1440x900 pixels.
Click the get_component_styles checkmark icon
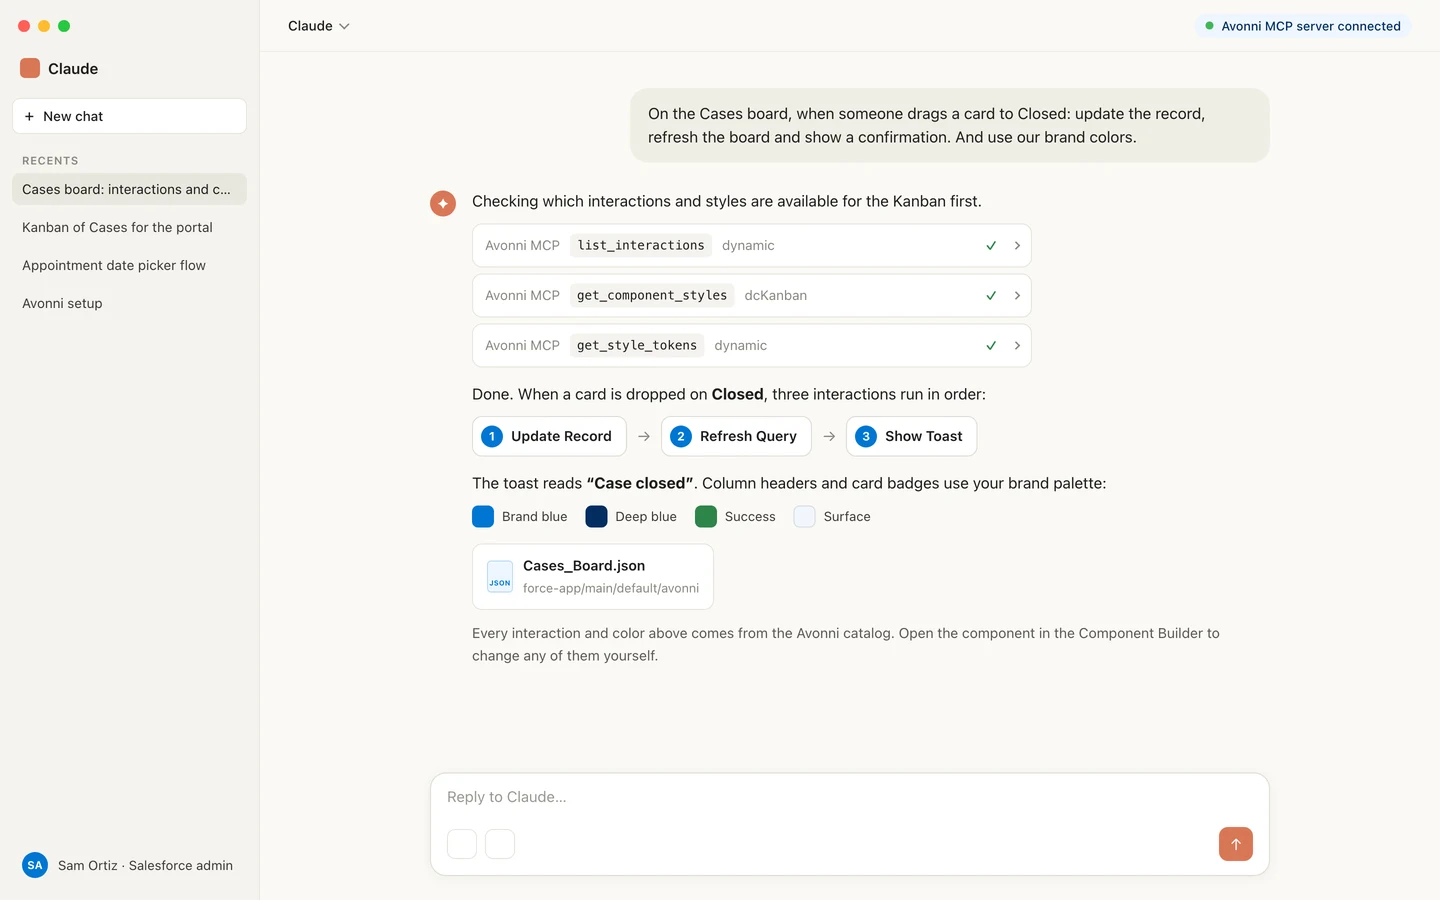(x=991, y=295)
